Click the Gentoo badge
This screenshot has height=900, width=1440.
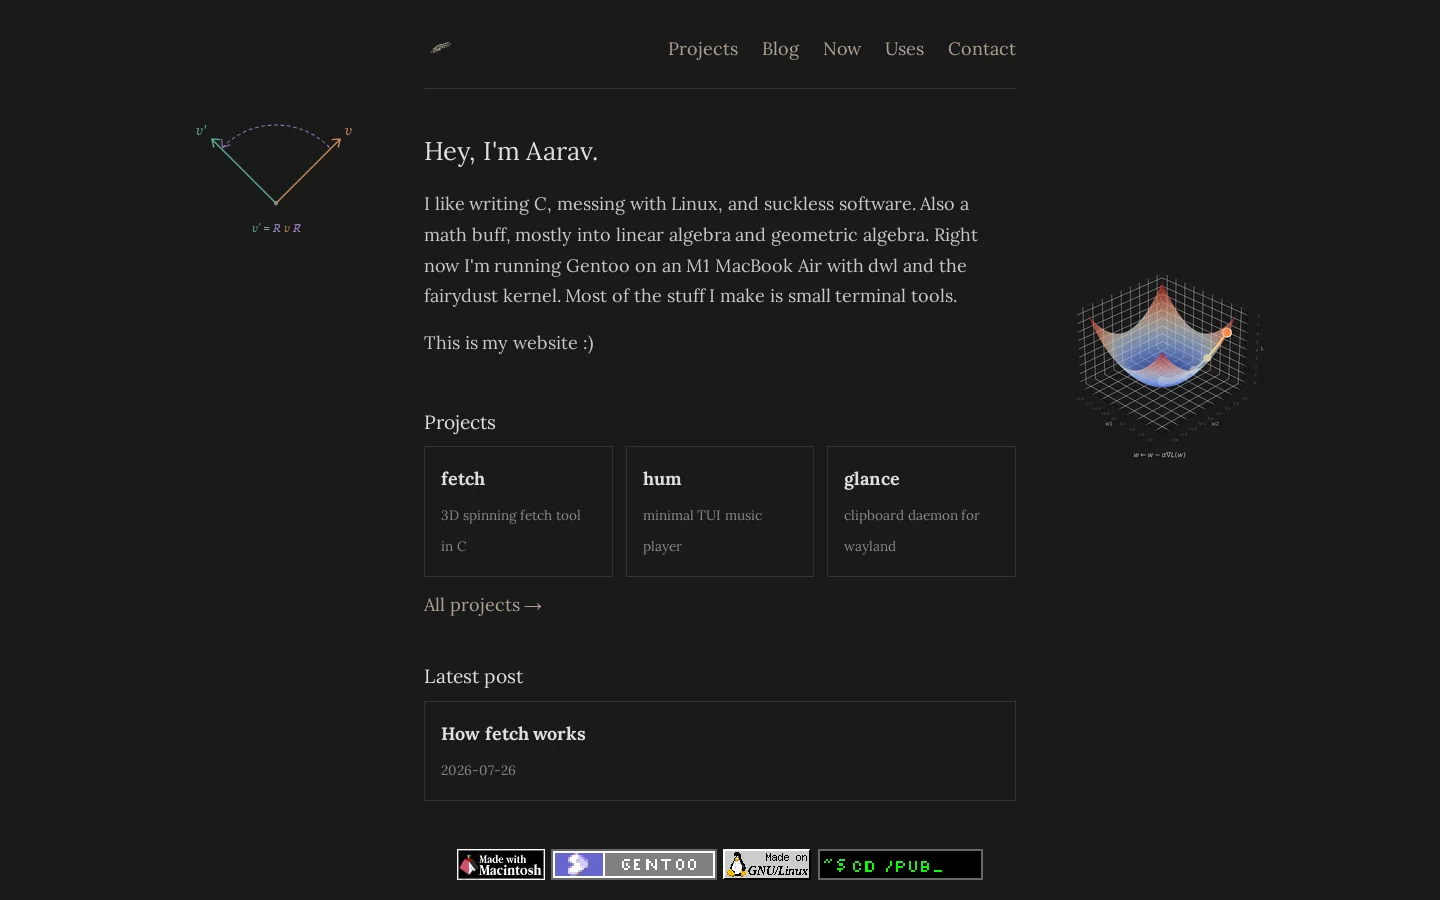(x=634, y=865)
